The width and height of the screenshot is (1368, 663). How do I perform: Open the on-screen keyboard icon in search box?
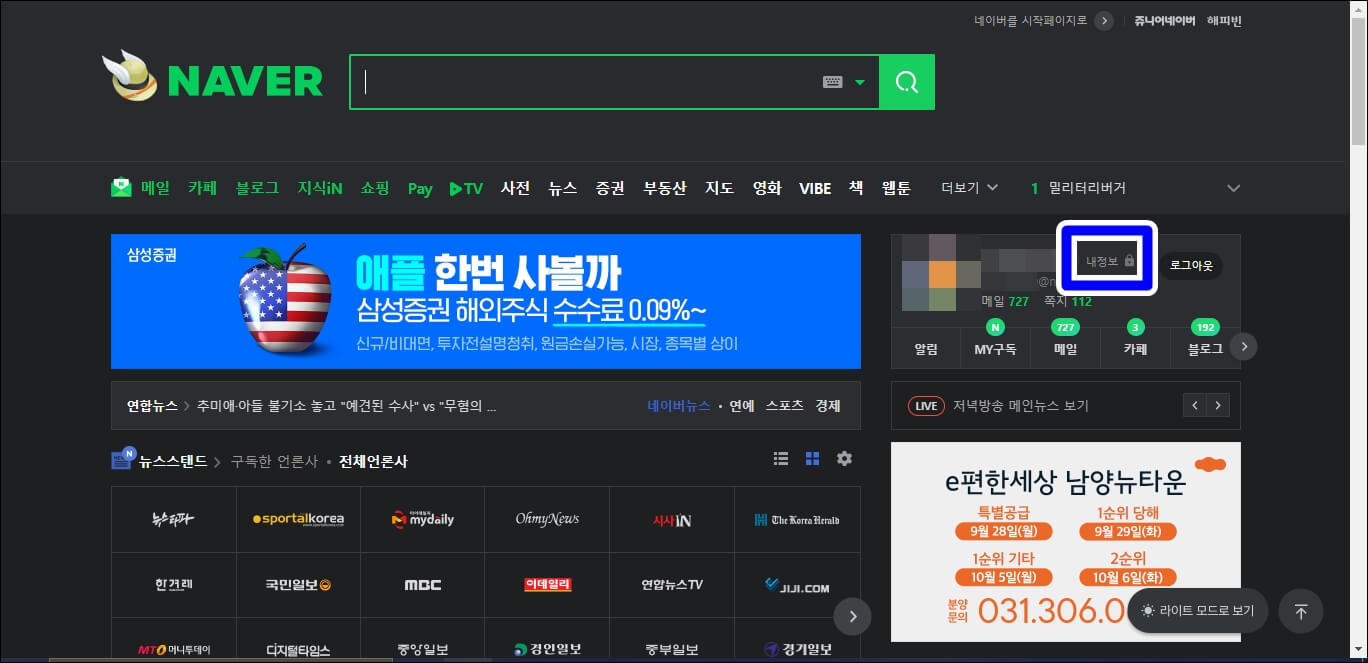coord(833,82)
